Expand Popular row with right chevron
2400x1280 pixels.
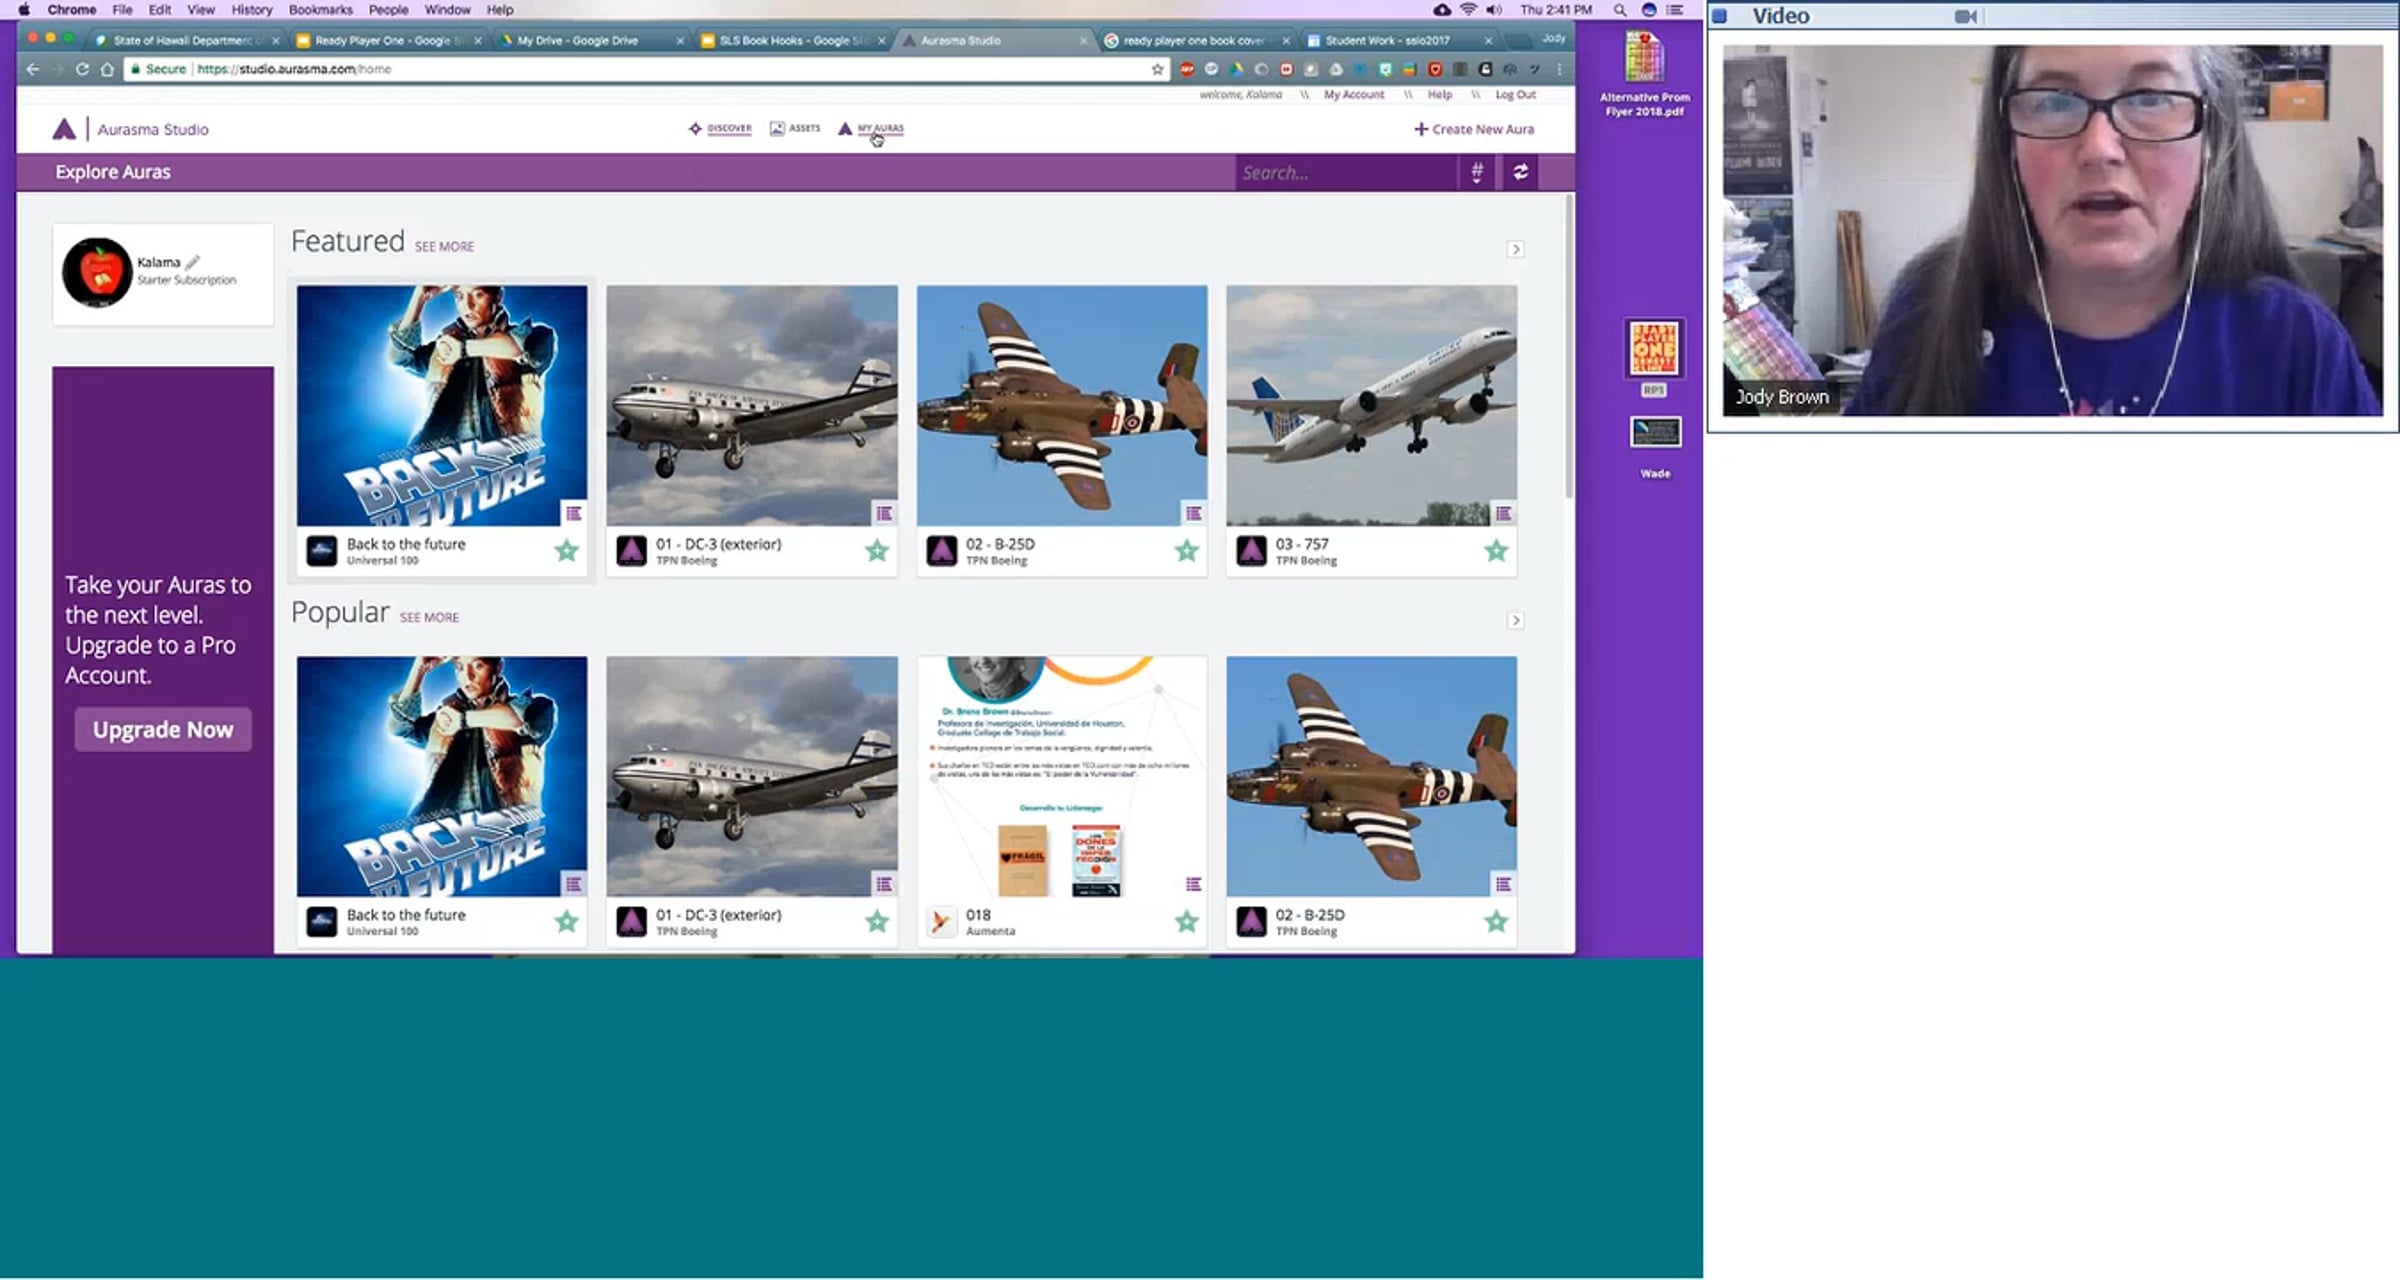click(x=1515, y=620)
